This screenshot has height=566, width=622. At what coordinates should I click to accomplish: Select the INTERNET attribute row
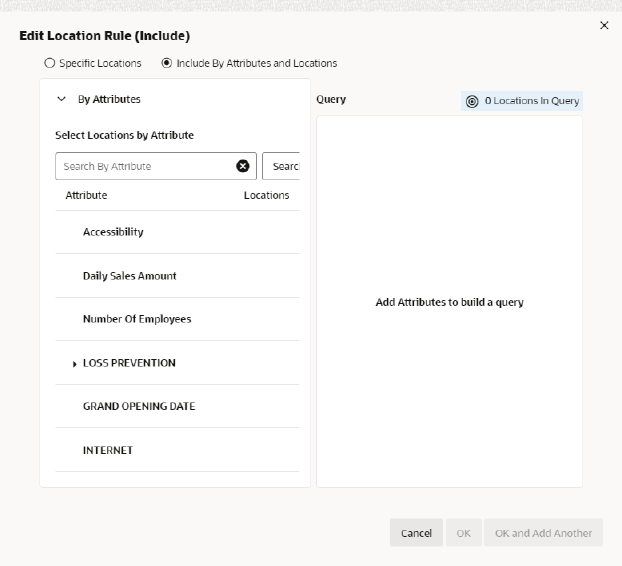177,450
